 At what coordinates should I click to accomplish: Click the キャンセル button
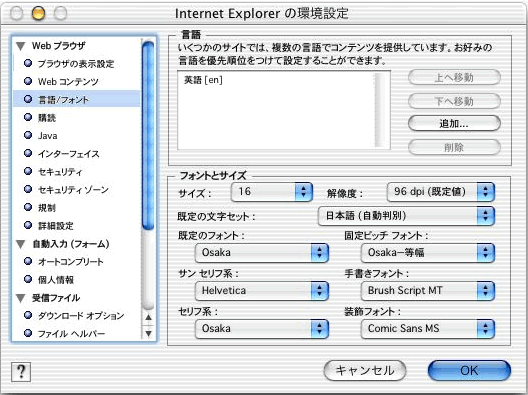click(x=365, y=371)
